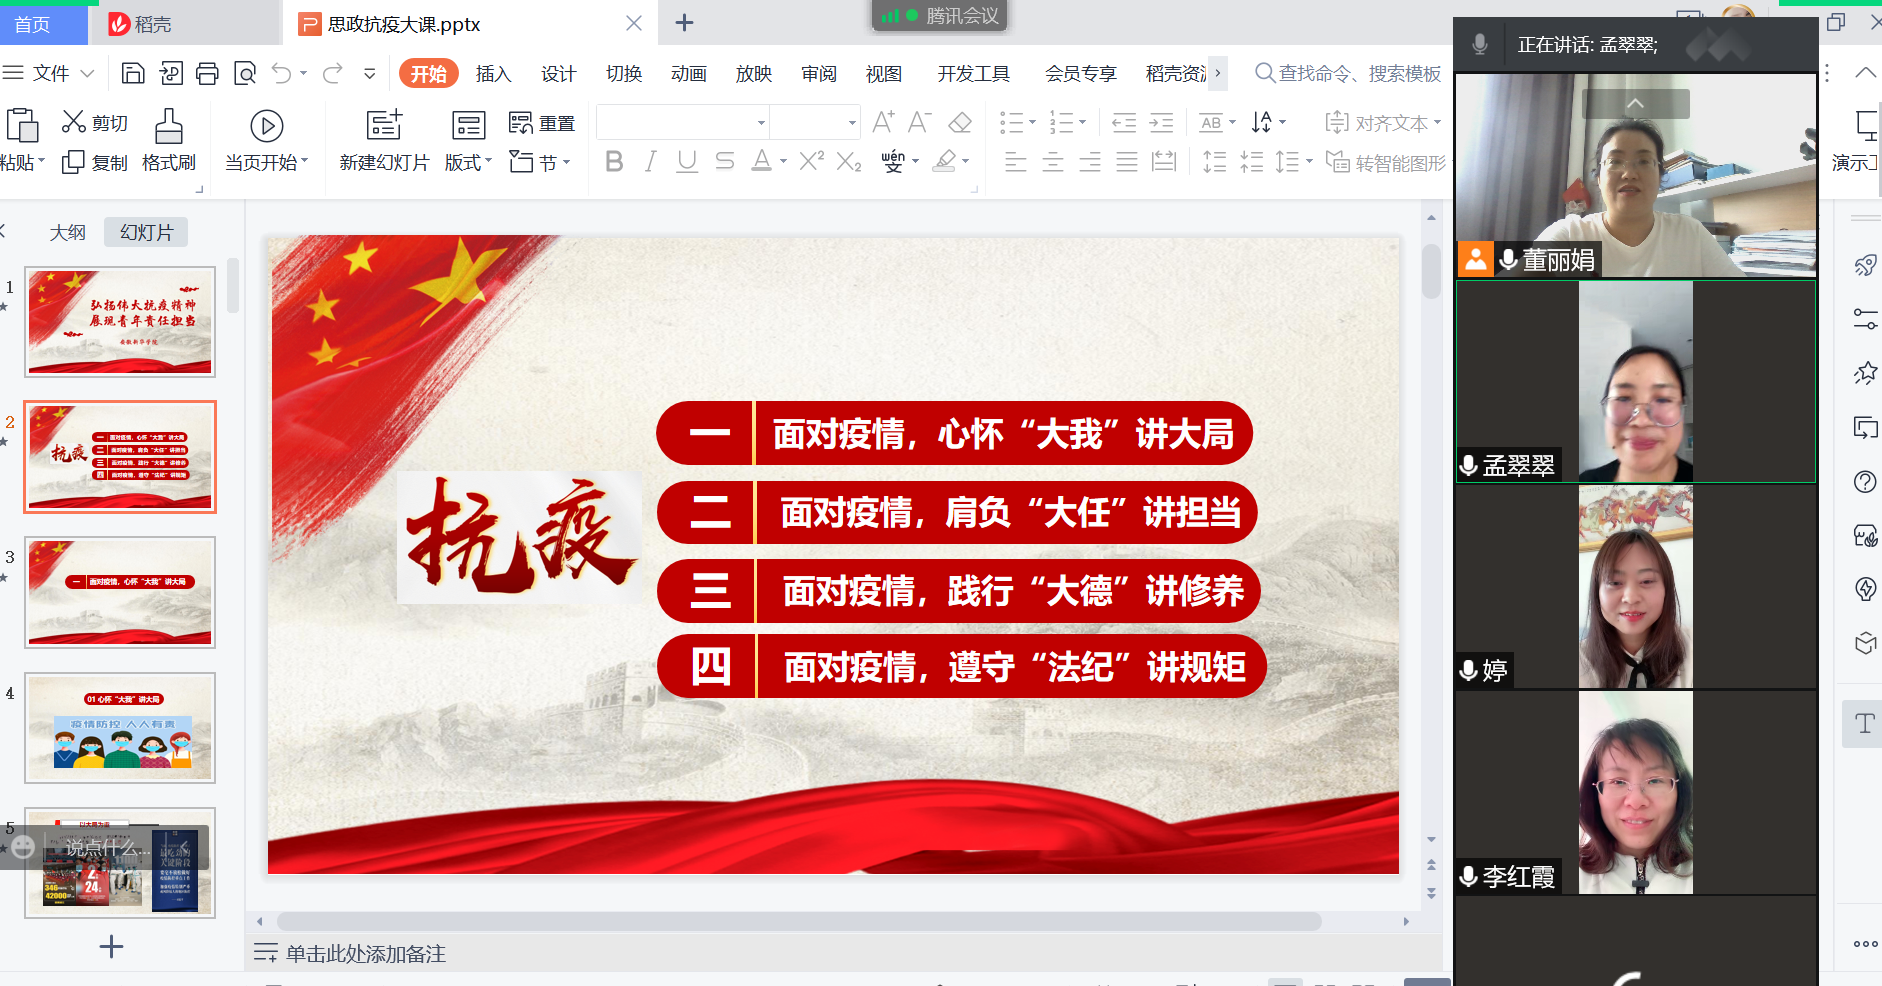Click the Format Painter (格式刷) icon
This screenshot has height=986, width=1882.
point(168,140)
